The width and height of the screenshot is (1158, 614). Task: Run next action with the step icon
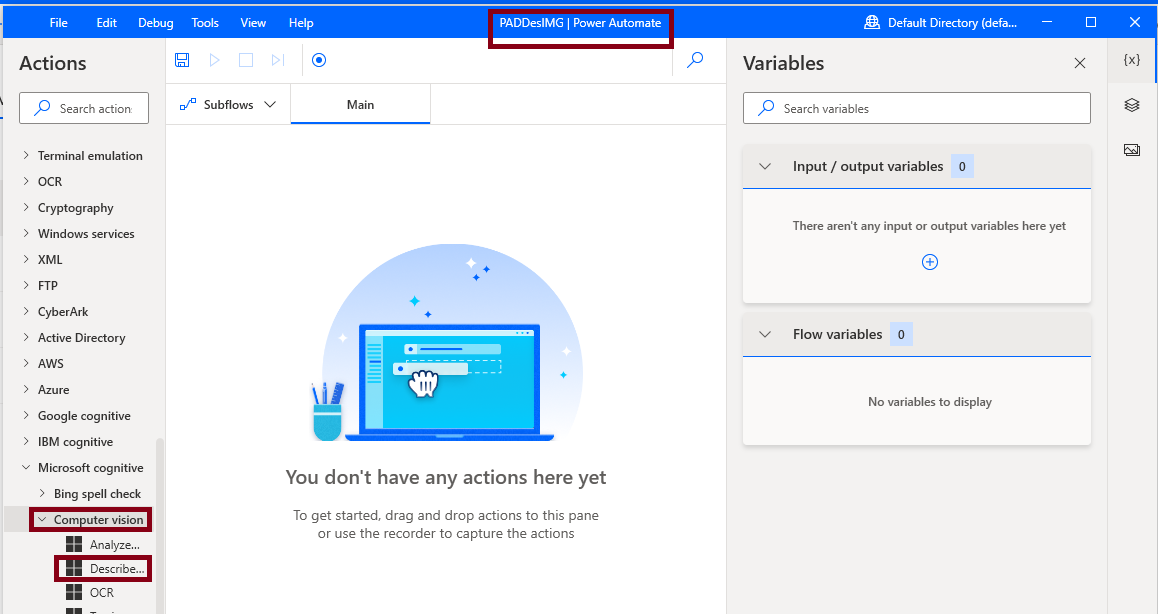click(x=278, y=60)
